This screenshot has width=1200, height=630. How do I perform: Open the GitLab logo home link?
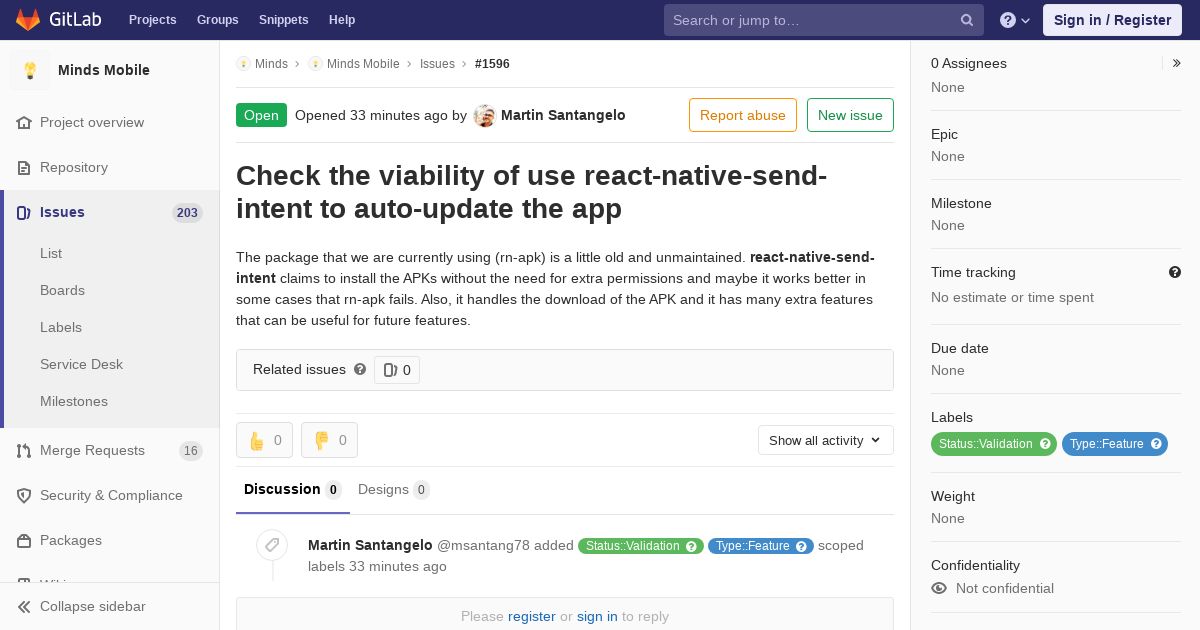click(58, 20)
